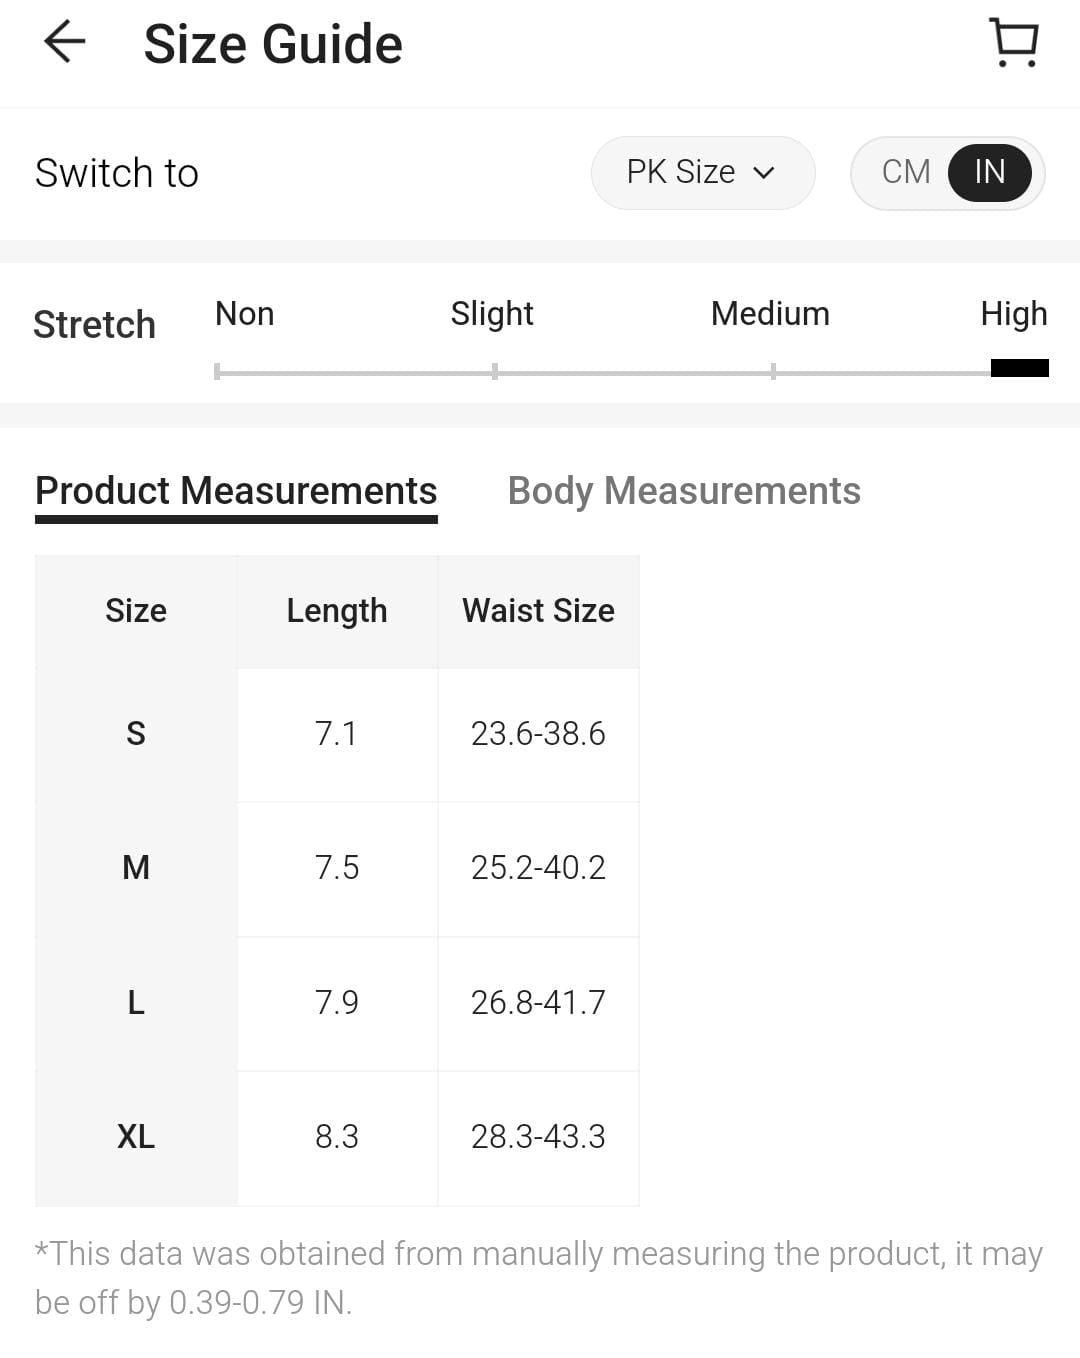This screenshot has height=1358, width=1080.
Task: Click the Waist Size column header
Action: (x=538, y=611)
